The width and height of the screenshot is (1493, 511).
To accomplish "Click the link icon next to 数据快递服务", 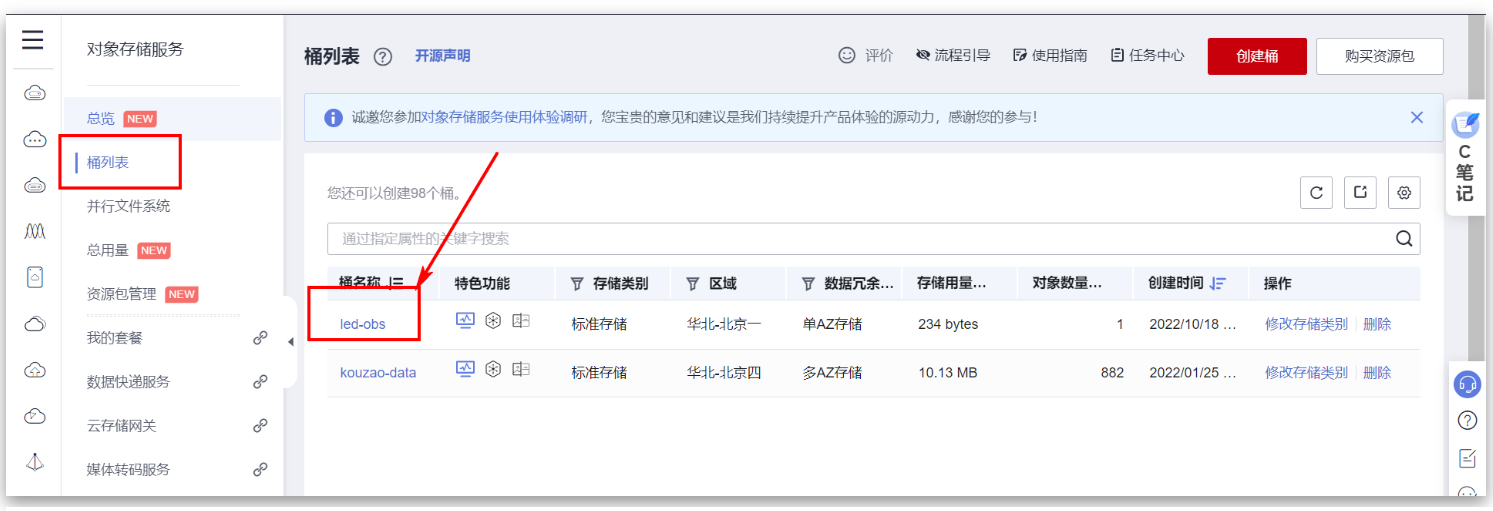I will click(x=260, y=382).
